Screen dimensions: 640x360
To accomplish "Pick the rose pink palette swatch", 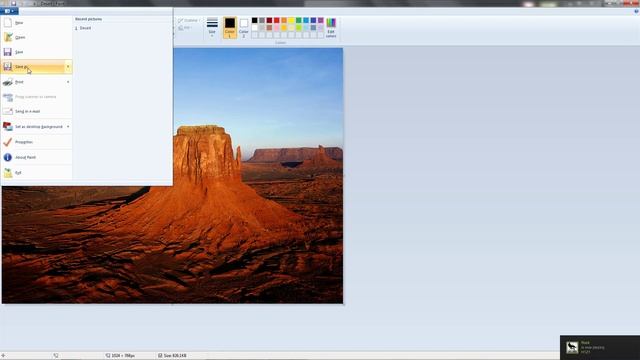I will (277, 28).
